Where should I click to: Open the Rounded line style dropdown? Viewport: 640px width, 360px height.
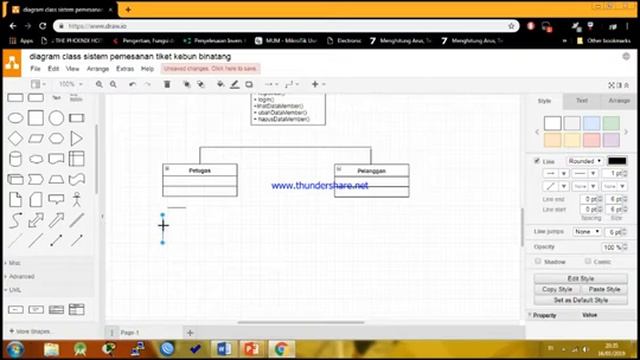(584, 161)
